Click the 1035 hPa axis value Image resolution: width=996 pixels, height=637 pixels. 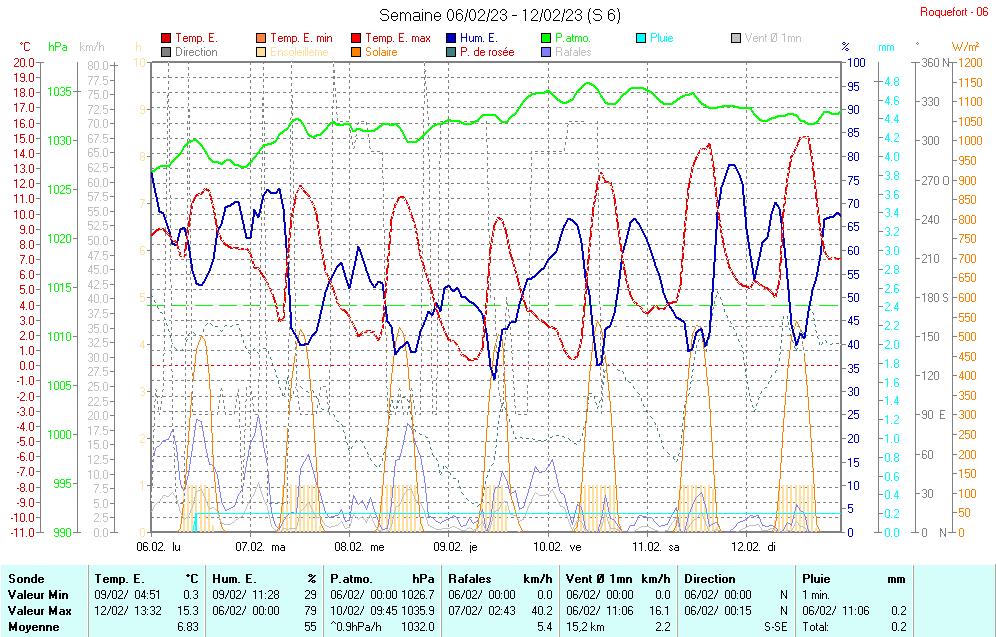(59, 91)
